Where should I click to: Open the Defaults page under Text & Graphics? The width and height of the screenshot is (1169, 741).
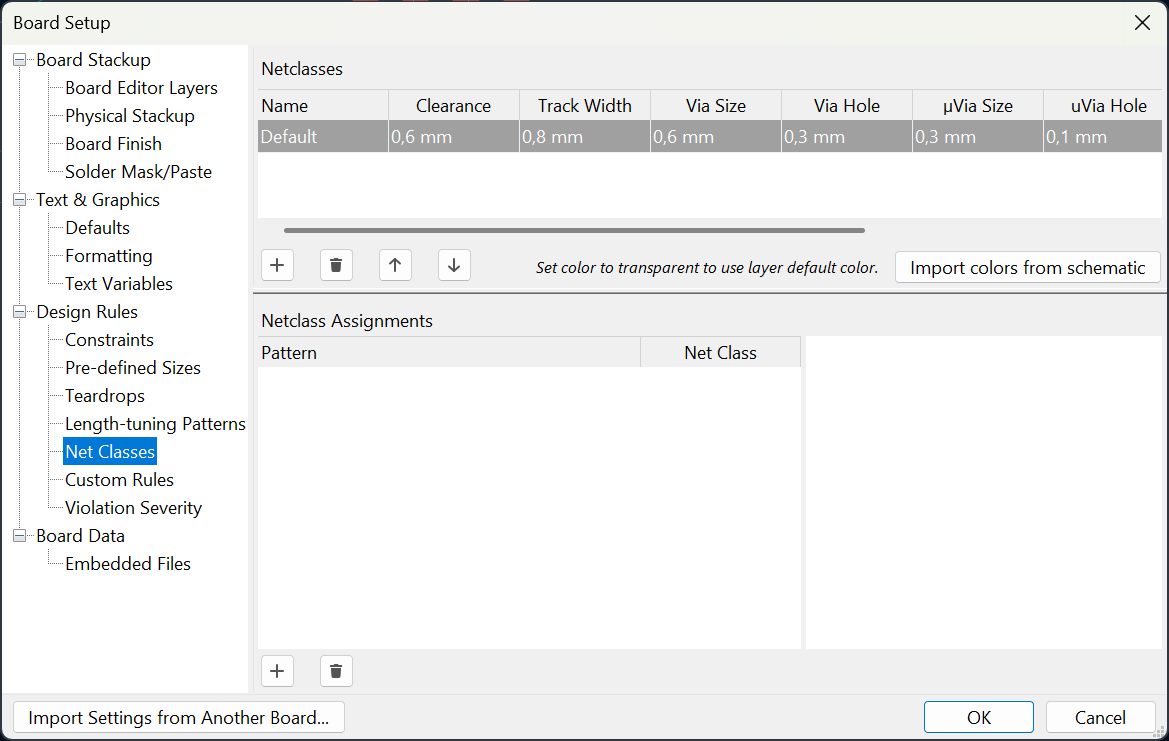[97, 228]
